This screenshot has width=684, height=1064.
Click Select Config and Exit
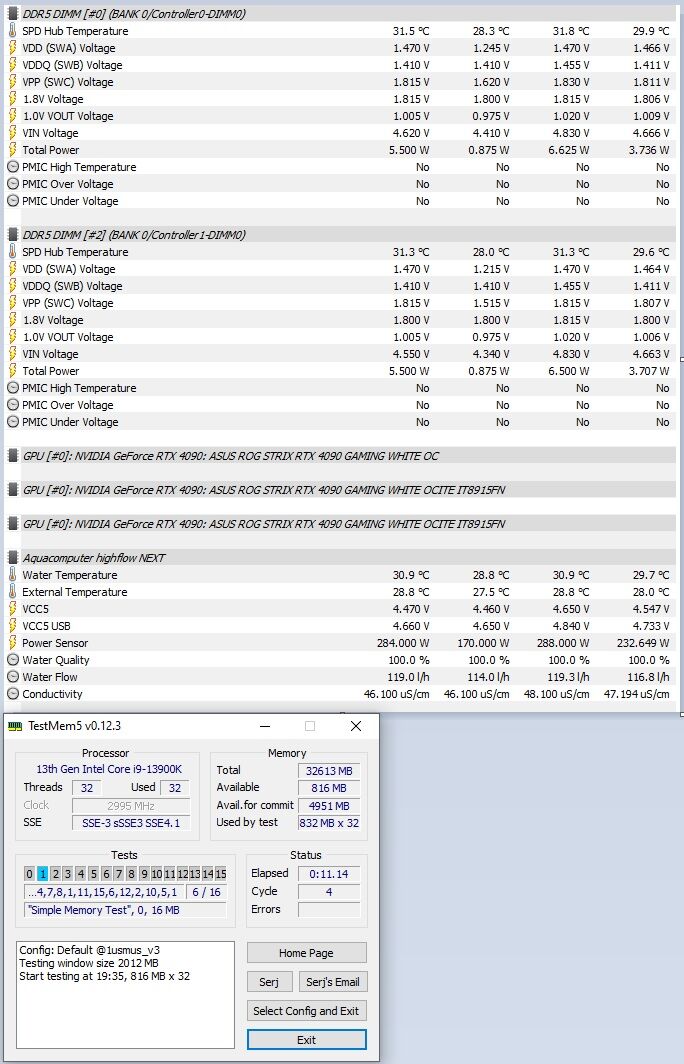(x=307, y=1011)
